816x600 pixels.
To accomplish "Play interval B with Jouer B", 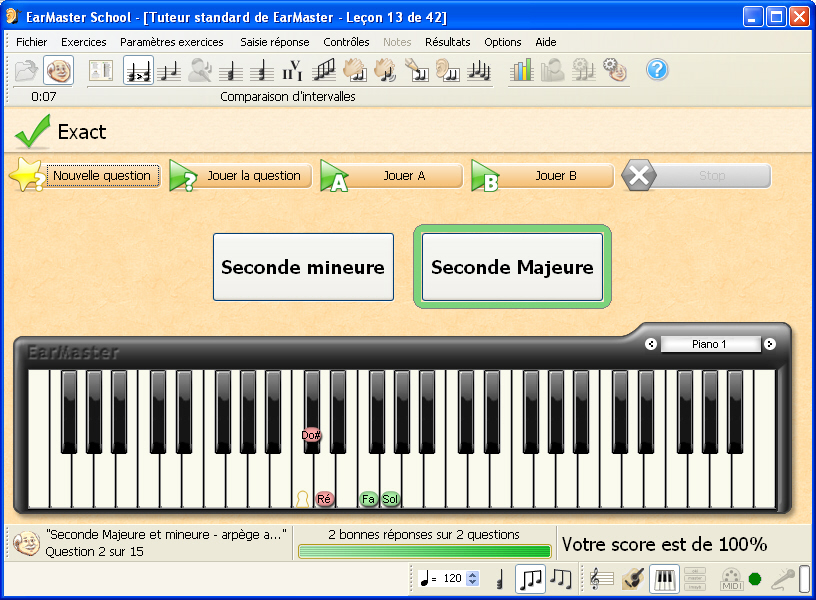I will pyautogui.click(x=543, y=176).
